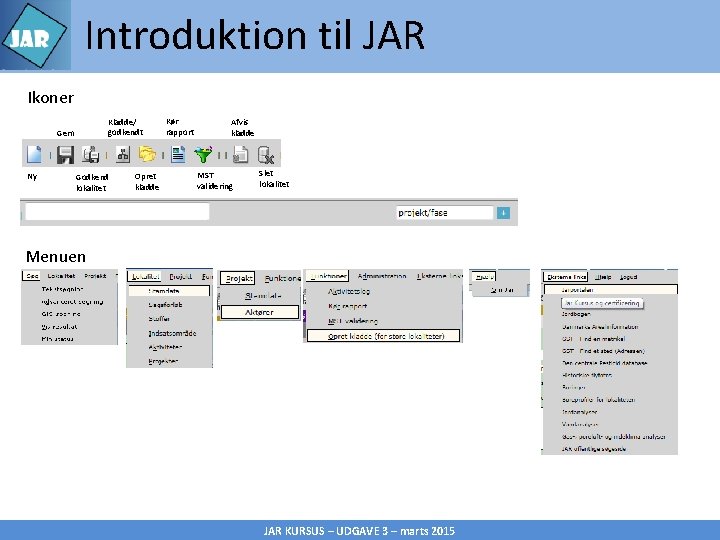This screenshot has width=720, height=540.
Task: Click the JAR KURSUS – UDGAVE 3 footer text
Action: pyautogui.click(x=359, y=531)
